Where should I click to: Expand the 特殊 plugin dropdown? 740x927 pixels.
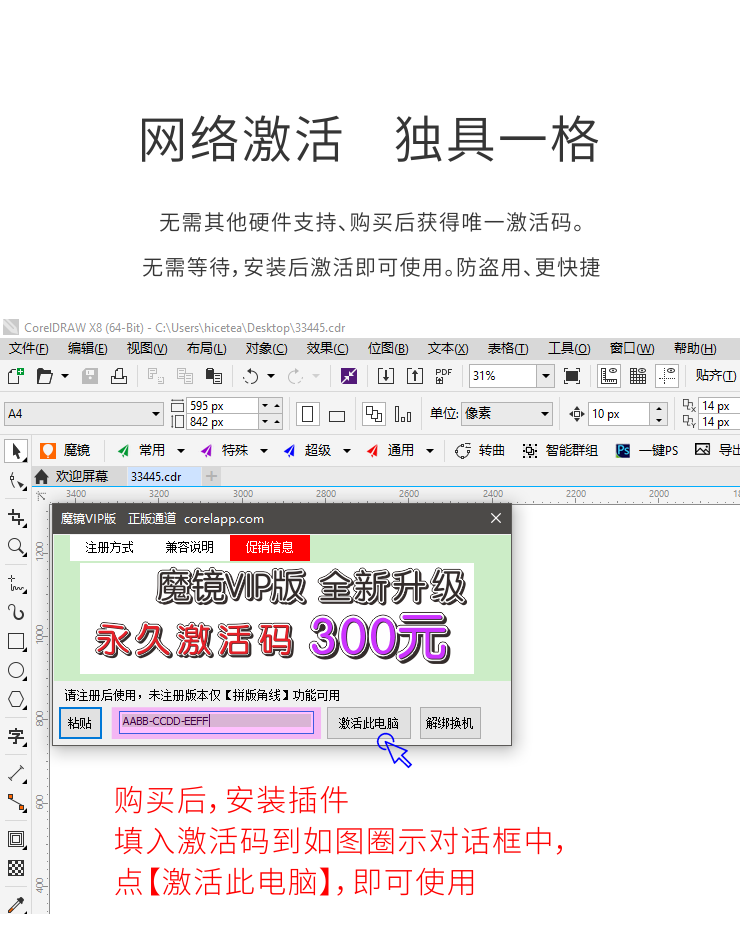coord(264,451)
